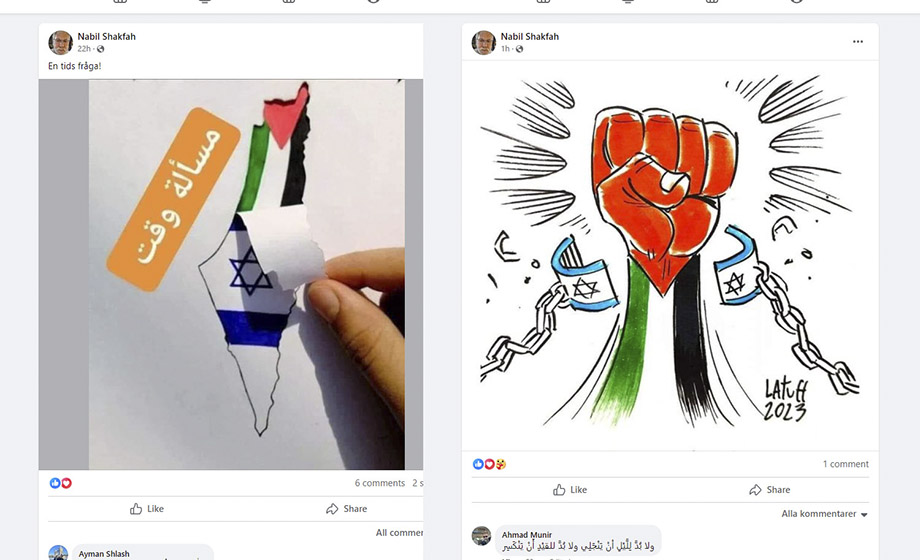Click public globe icon beside 22h timestamp

click(x=100, y=49)
